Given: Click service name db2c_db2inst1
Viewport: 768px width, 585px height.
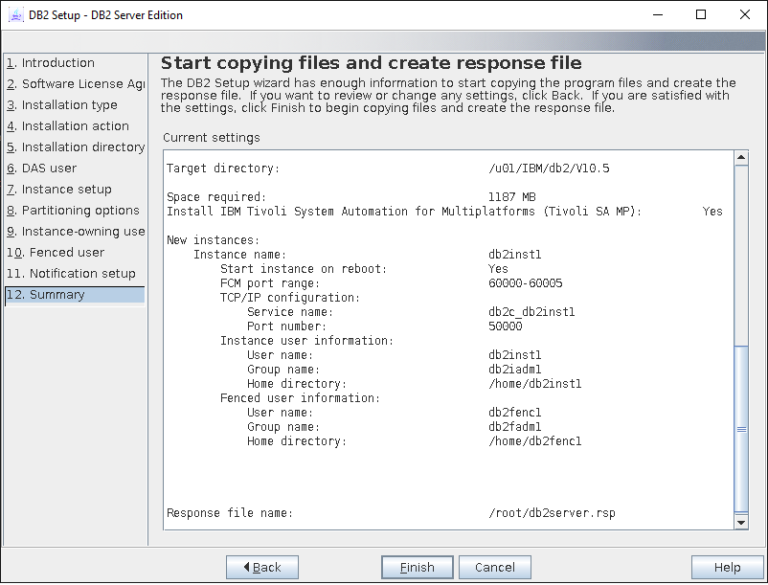Looking at the screenshot, I should point(531,312).
